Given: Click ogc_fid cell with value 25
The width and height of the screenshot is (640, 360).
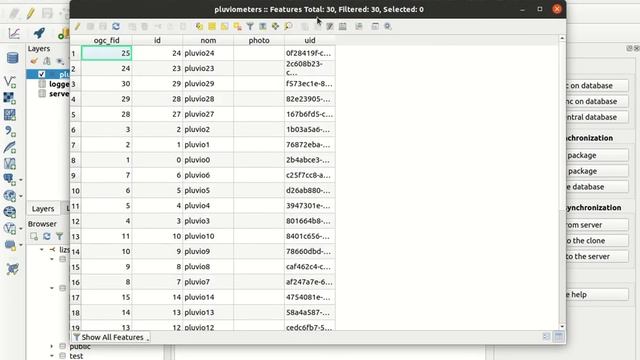Looking at the screenshot, I should [x=107, y=53].
